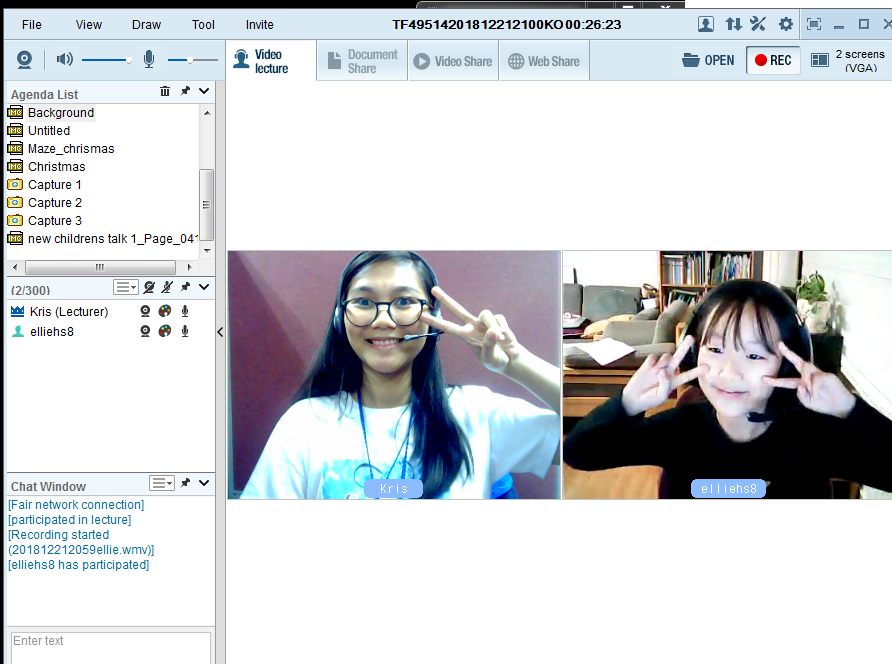Enter full screen with the brackets icon

tap(814, 24)
